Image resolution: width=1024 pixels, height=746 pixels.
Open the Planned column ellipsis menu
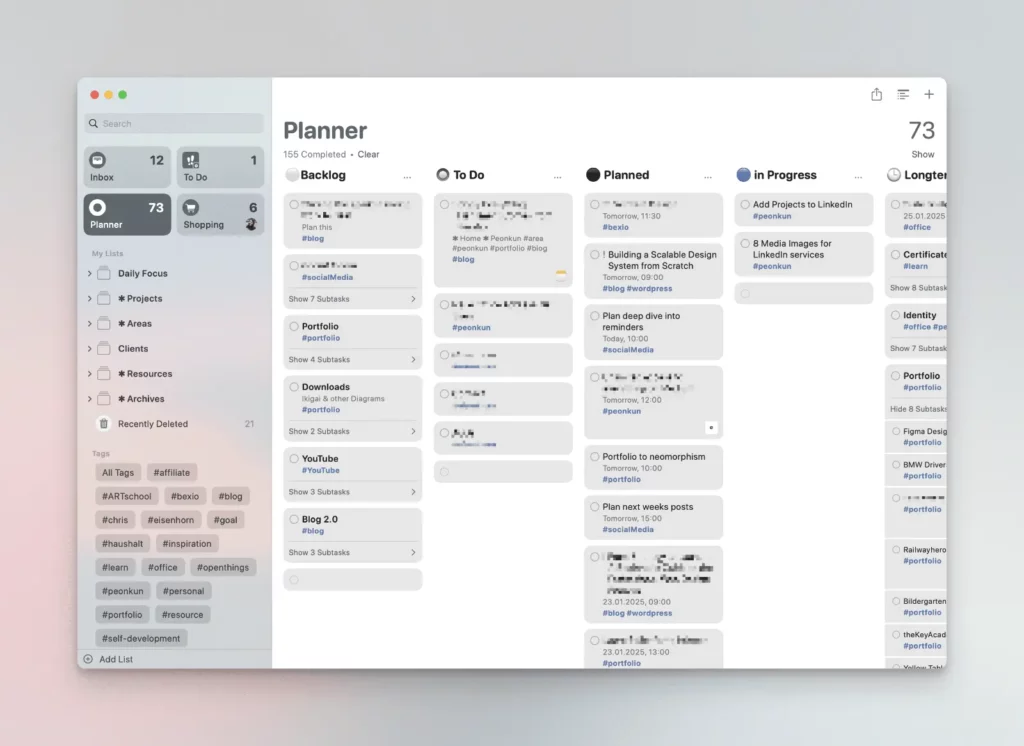coord(708,176)
